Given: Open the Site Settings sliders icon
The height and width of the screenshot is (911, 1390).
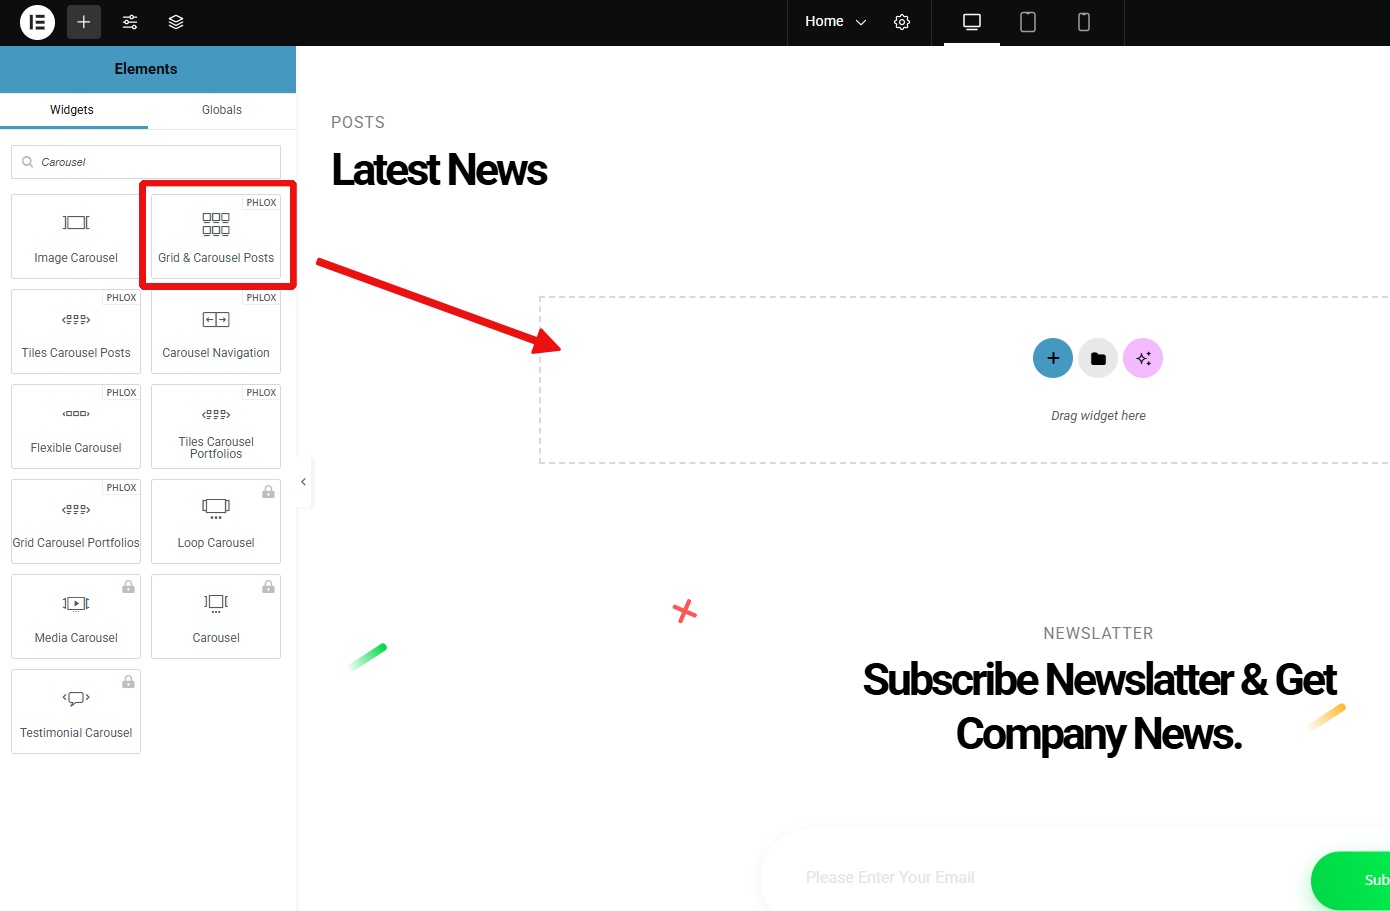Looking at the screenshot, I should point(130,22).
